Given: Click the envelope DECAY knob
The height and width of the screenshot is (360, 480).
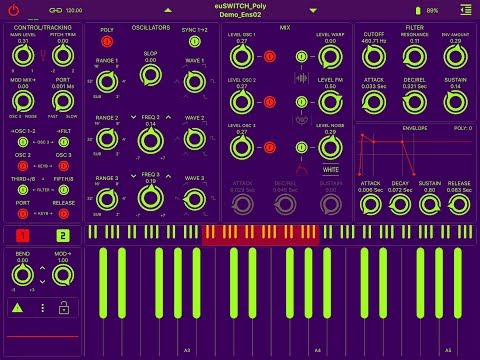Looking at the screenshot, I should click(x=400, y=205).
